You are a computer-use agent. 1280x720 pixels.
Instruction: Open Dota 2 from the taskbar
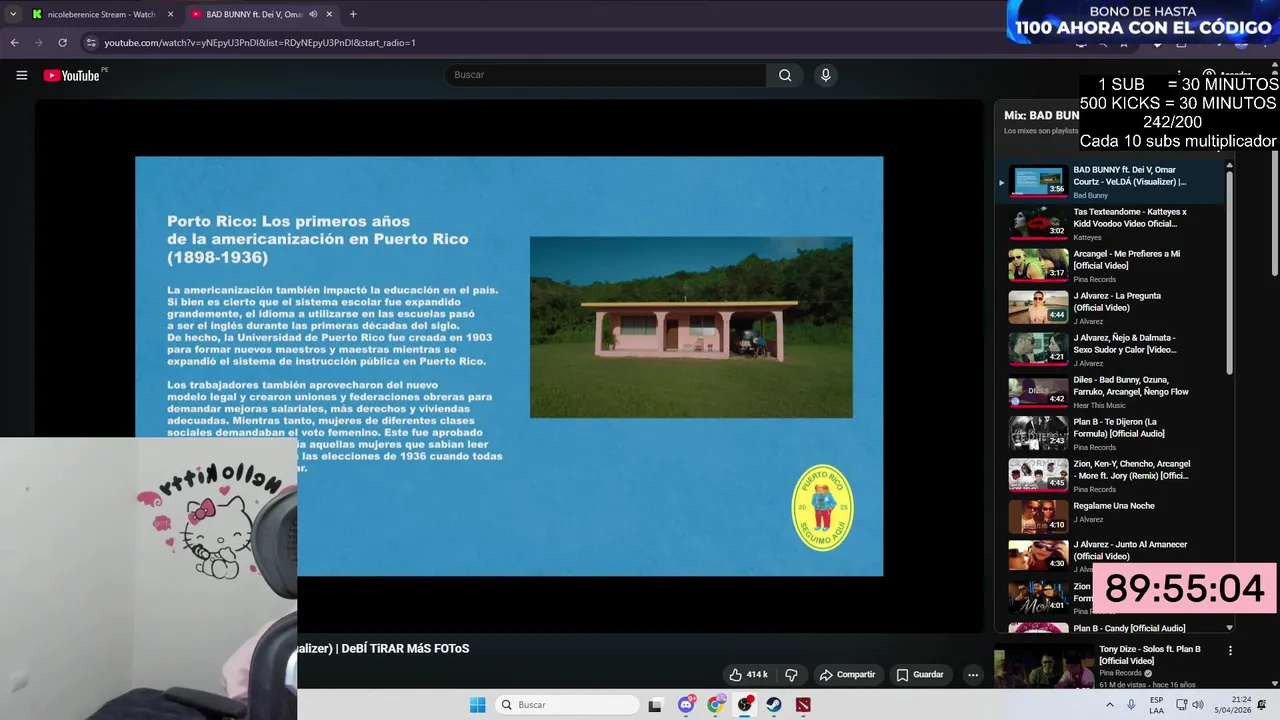click(x=803, y=705)
